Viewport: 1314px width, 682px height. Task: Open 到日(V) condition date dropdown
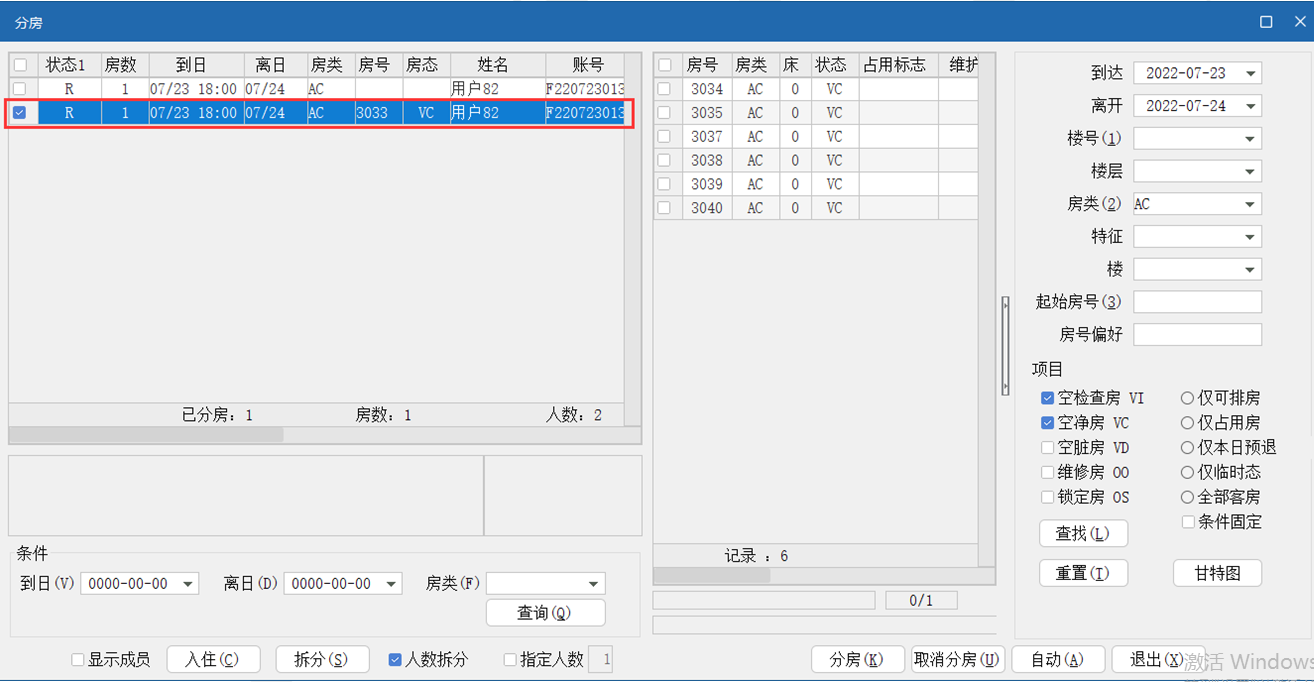click(x=188, y=584)
